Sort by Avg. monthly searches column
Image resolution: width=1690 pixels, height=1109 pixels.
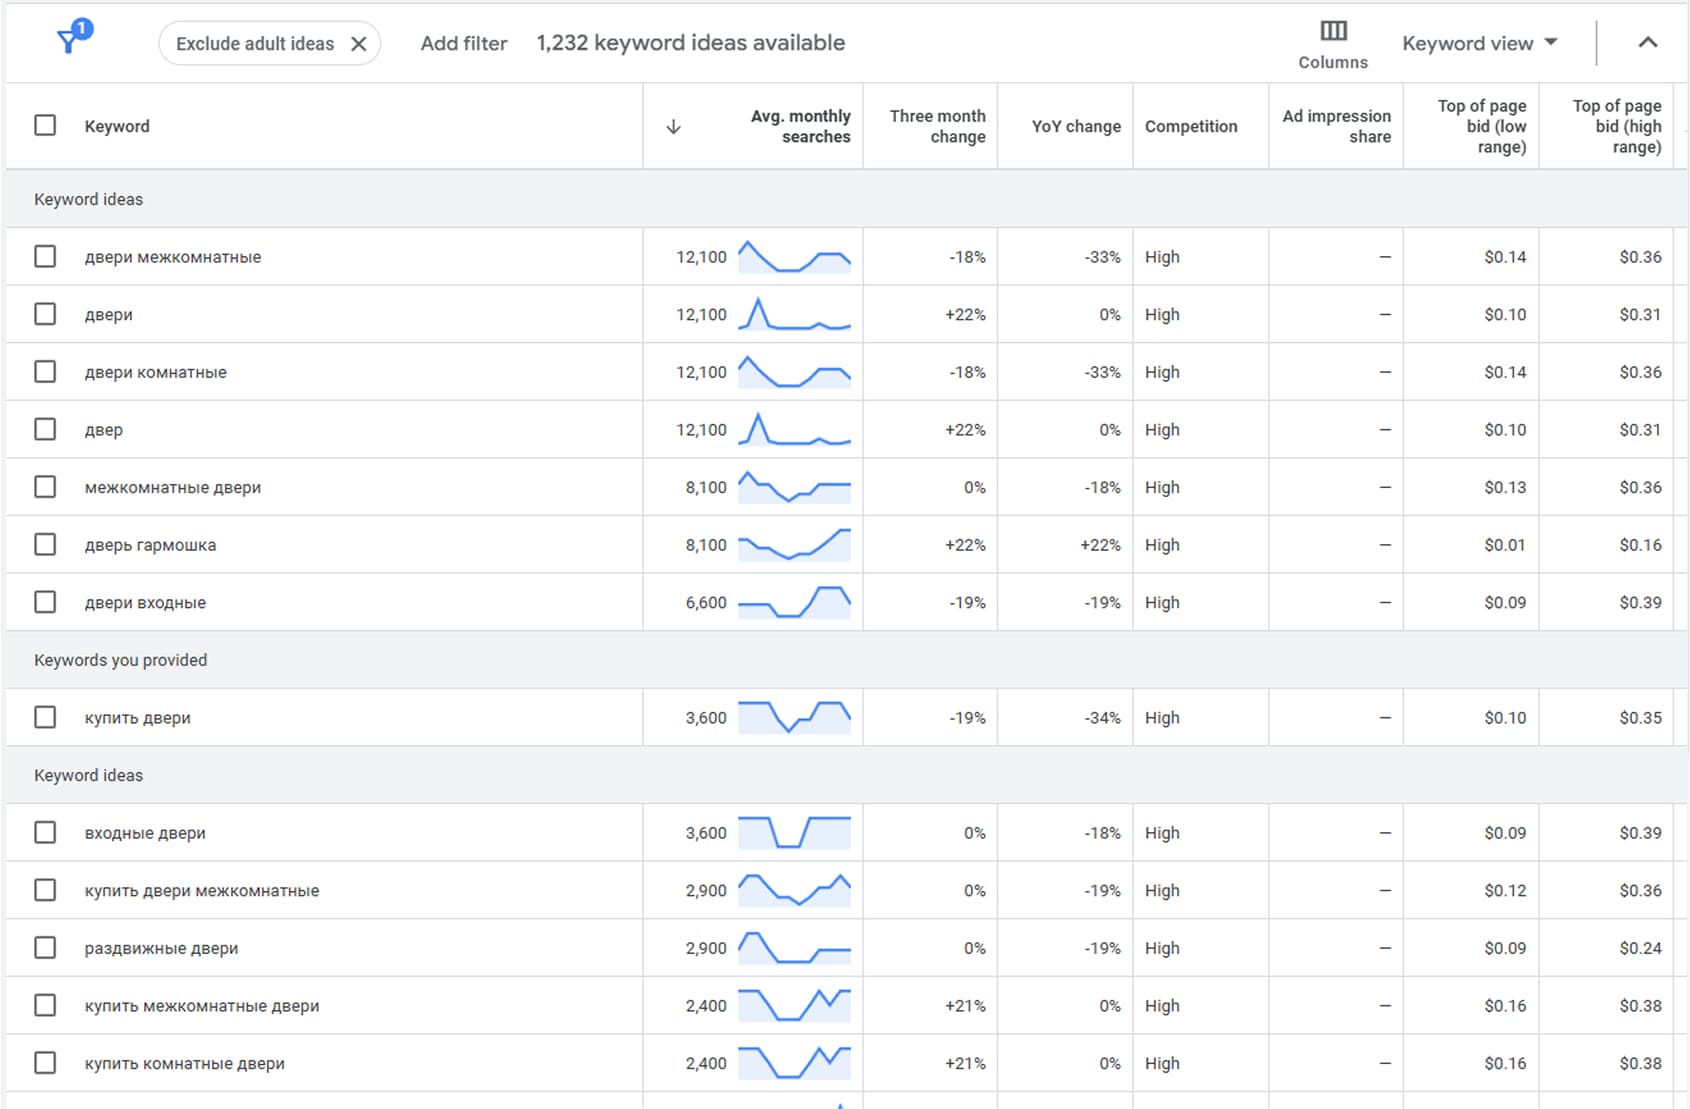(800, 127)
